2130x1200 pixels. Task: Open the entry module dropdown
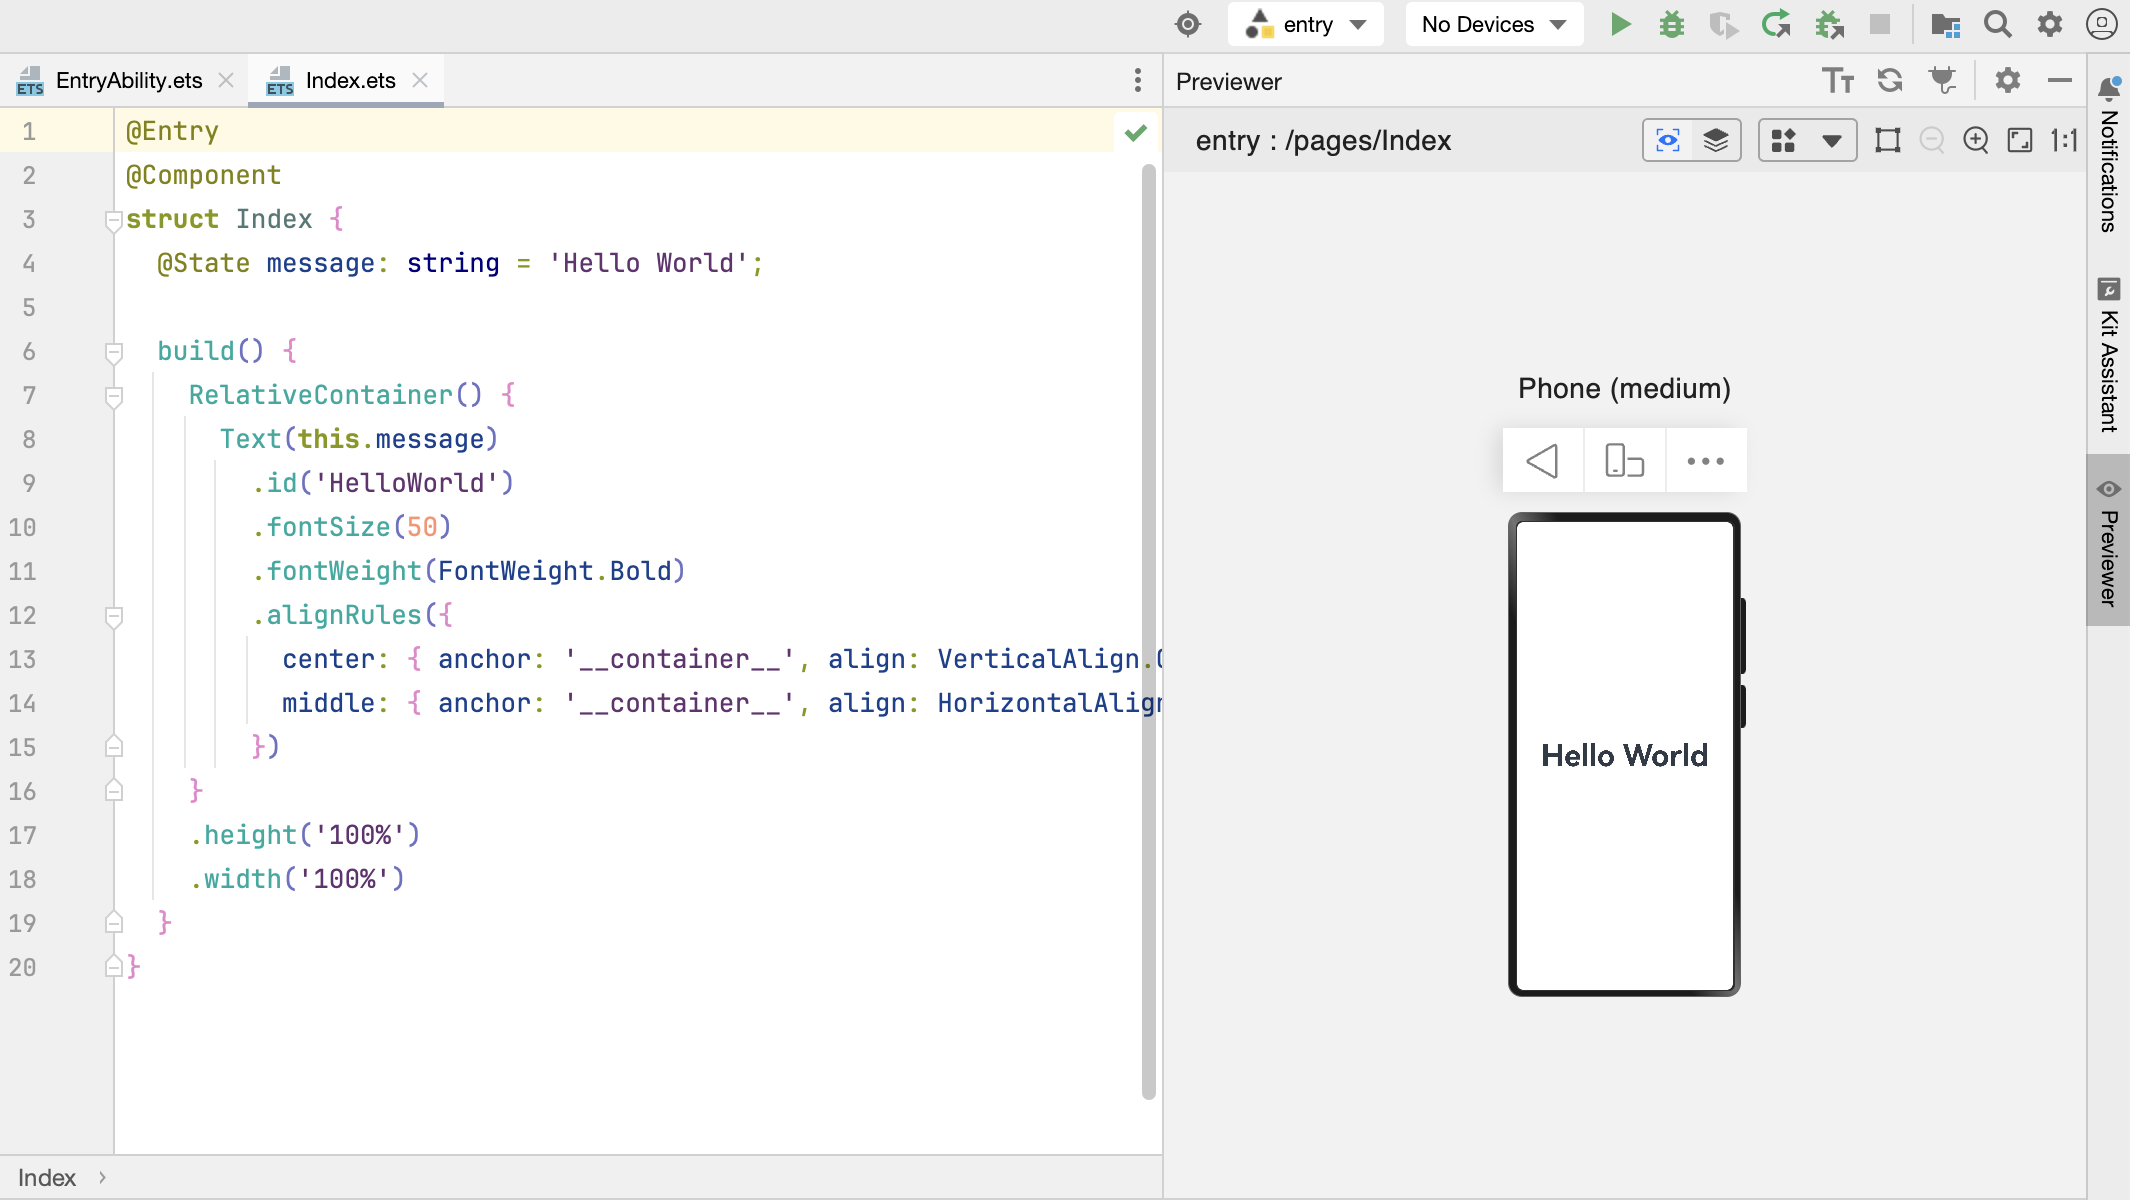1306,24
